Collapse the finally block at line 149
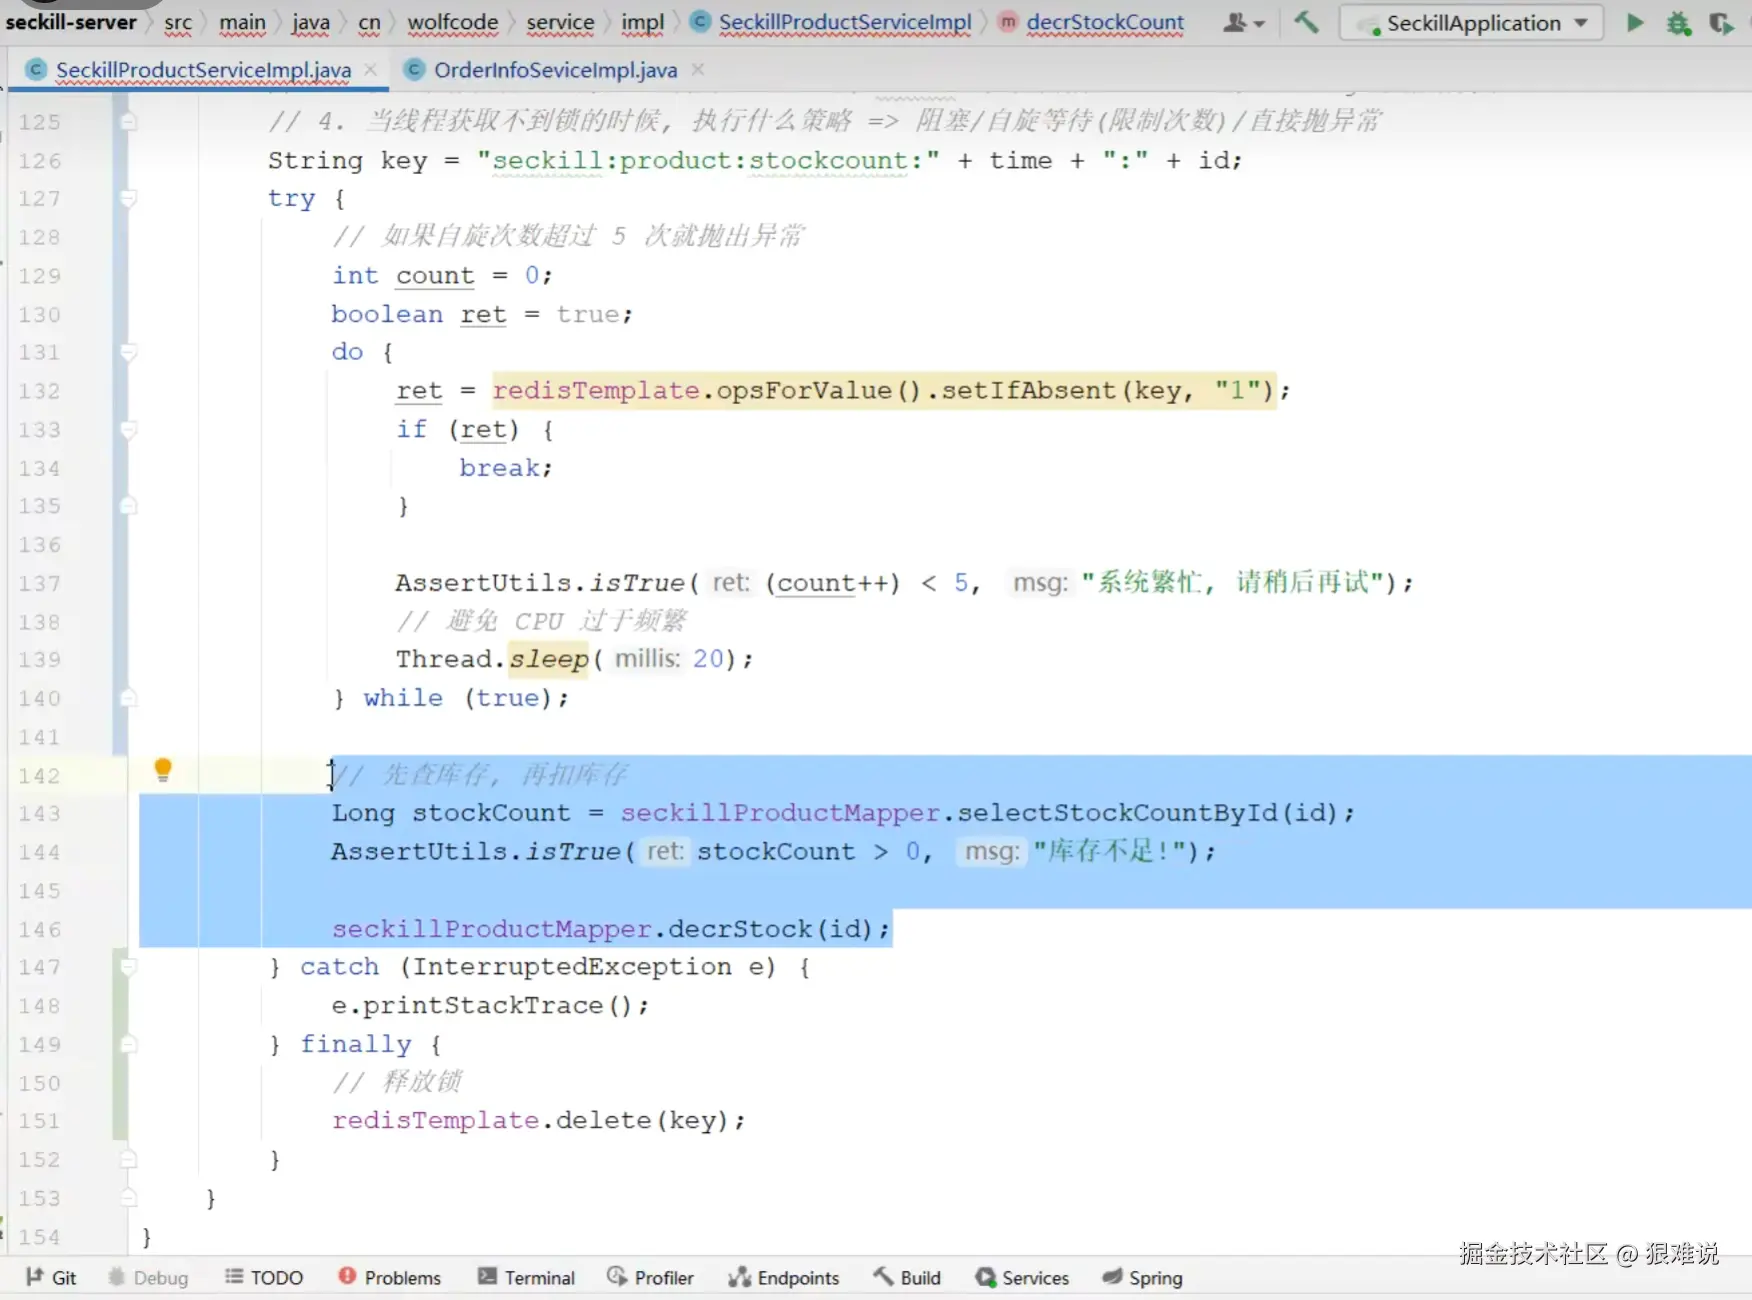Viewport: 1752px width, 1300px height. pyautogui.click(x=128, y=1044)
